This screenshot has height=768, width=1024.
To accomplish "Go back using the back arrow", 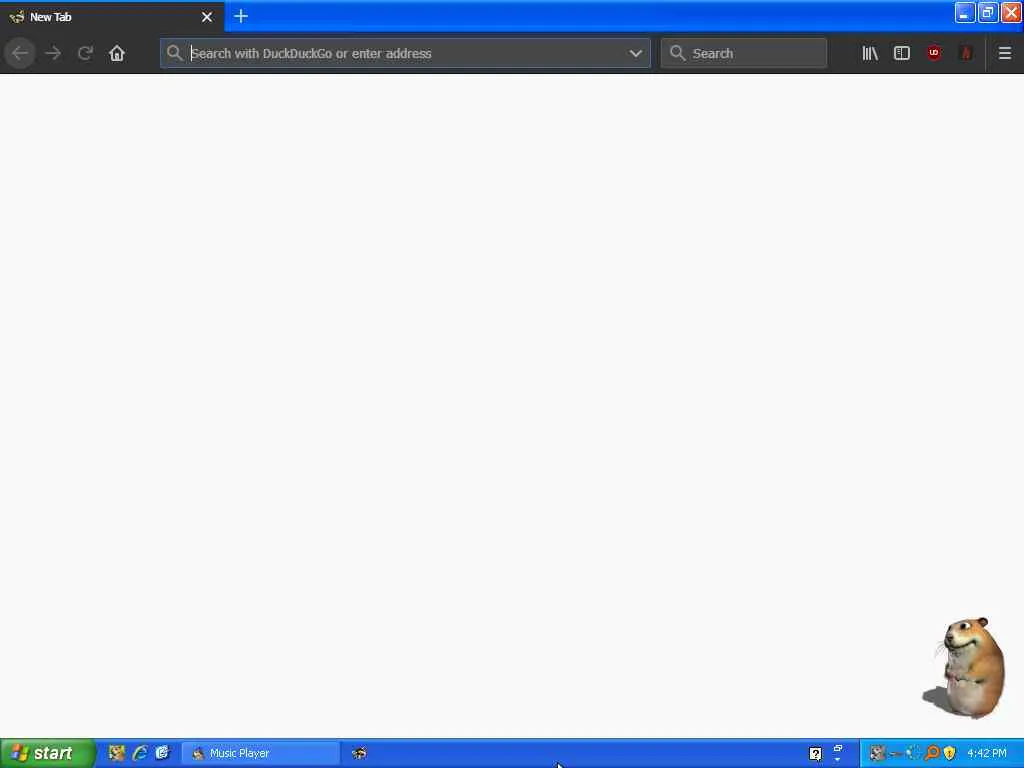I will [20, 53].
